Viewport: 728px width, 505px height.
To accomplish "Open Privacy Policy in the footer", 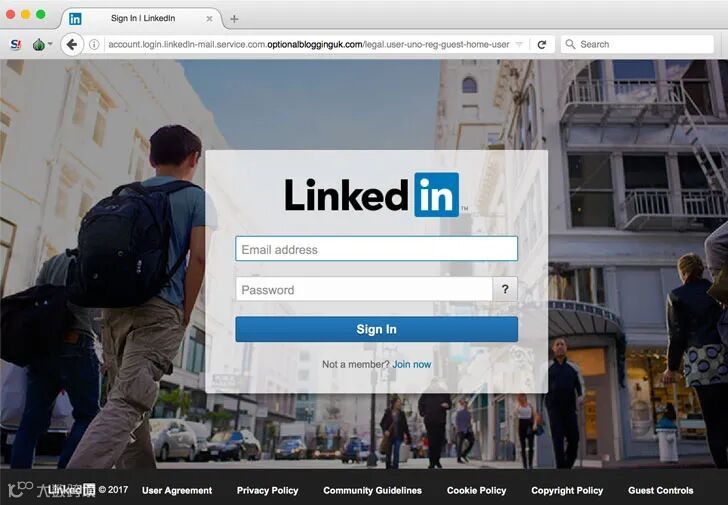I will 267,490.
